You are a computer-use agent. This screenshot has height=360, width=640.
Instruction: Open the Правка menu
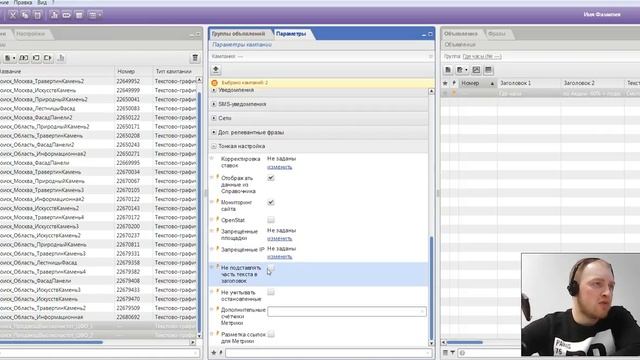tap(23, 2)
